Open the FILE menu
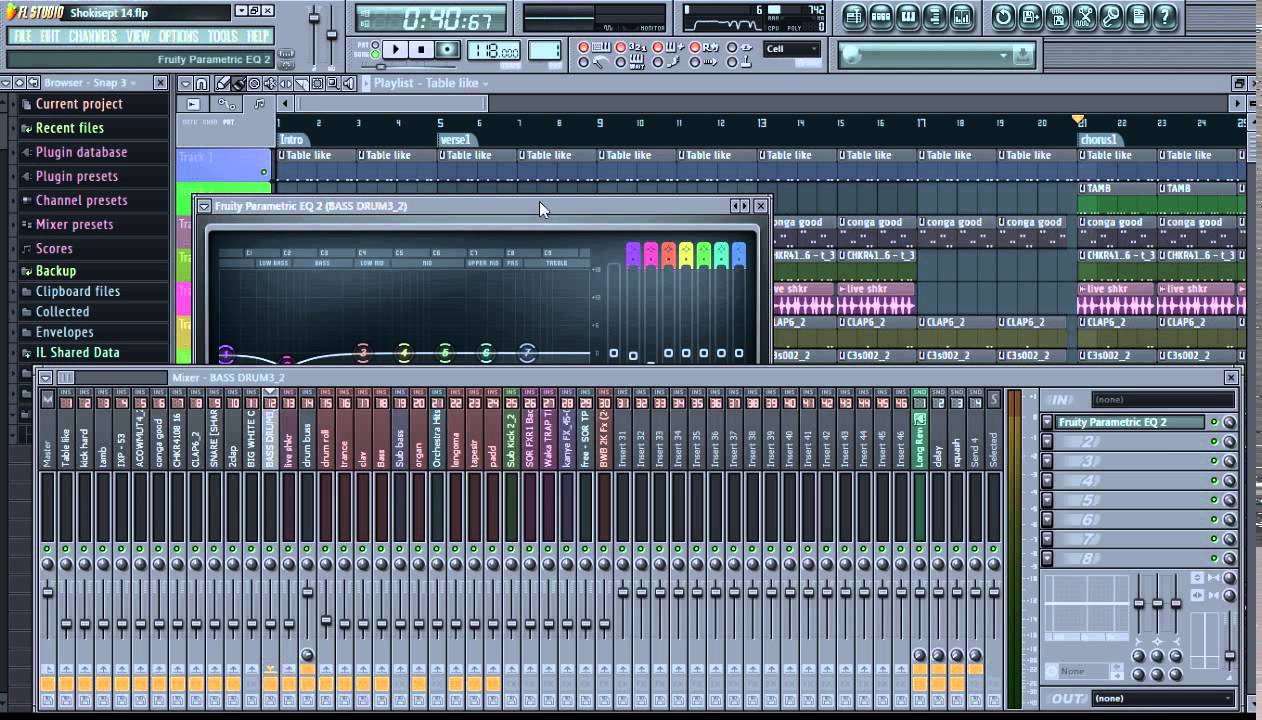 [22, 36]
